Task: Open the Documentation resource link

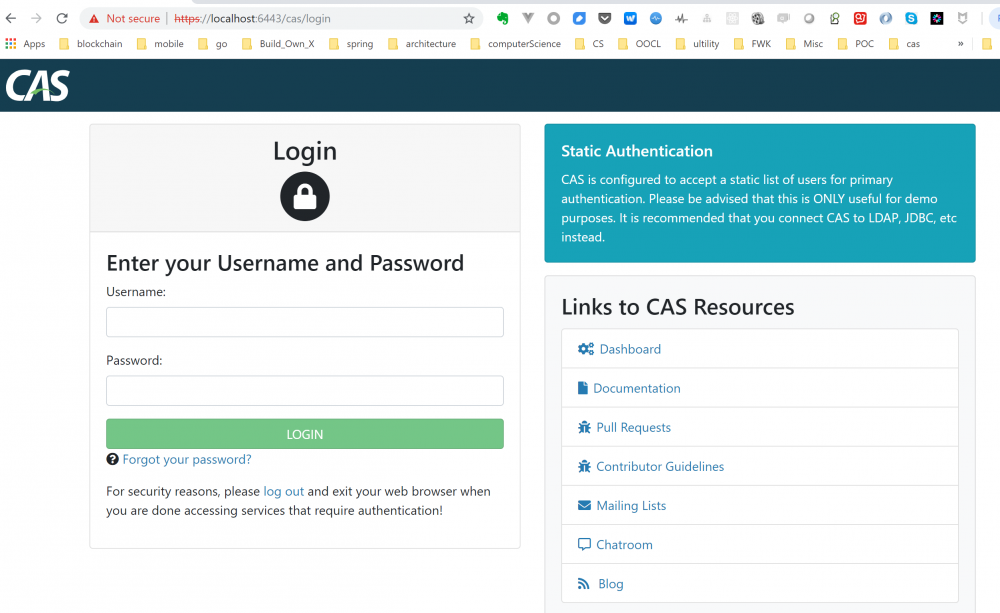Action: [x=636, y=388]
